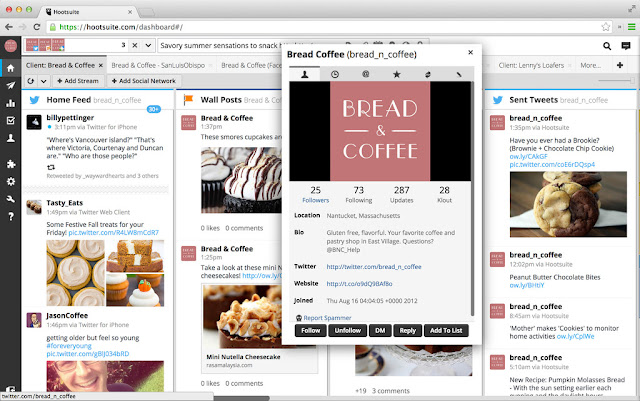The image size is (640, 401).
Task: Click the 30+ new tweets badge
Action: (x=153, y=109)
